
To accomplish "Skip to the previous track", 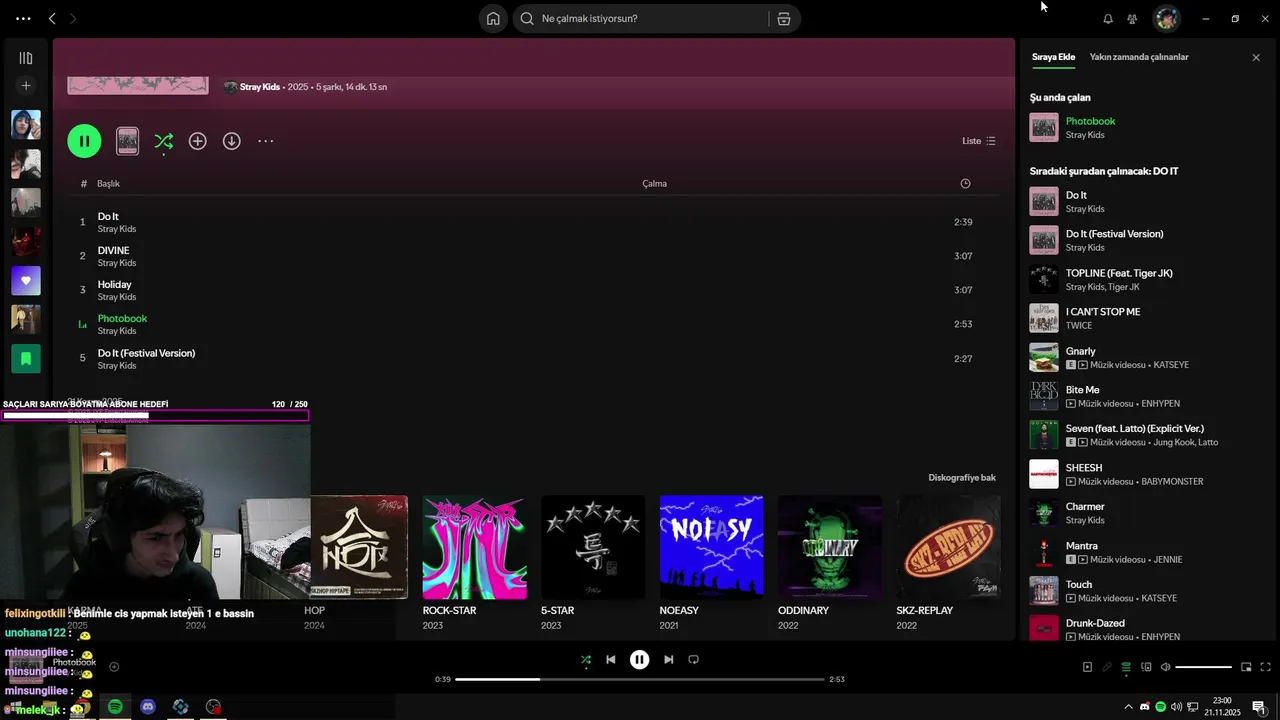I will pos(610,659).
